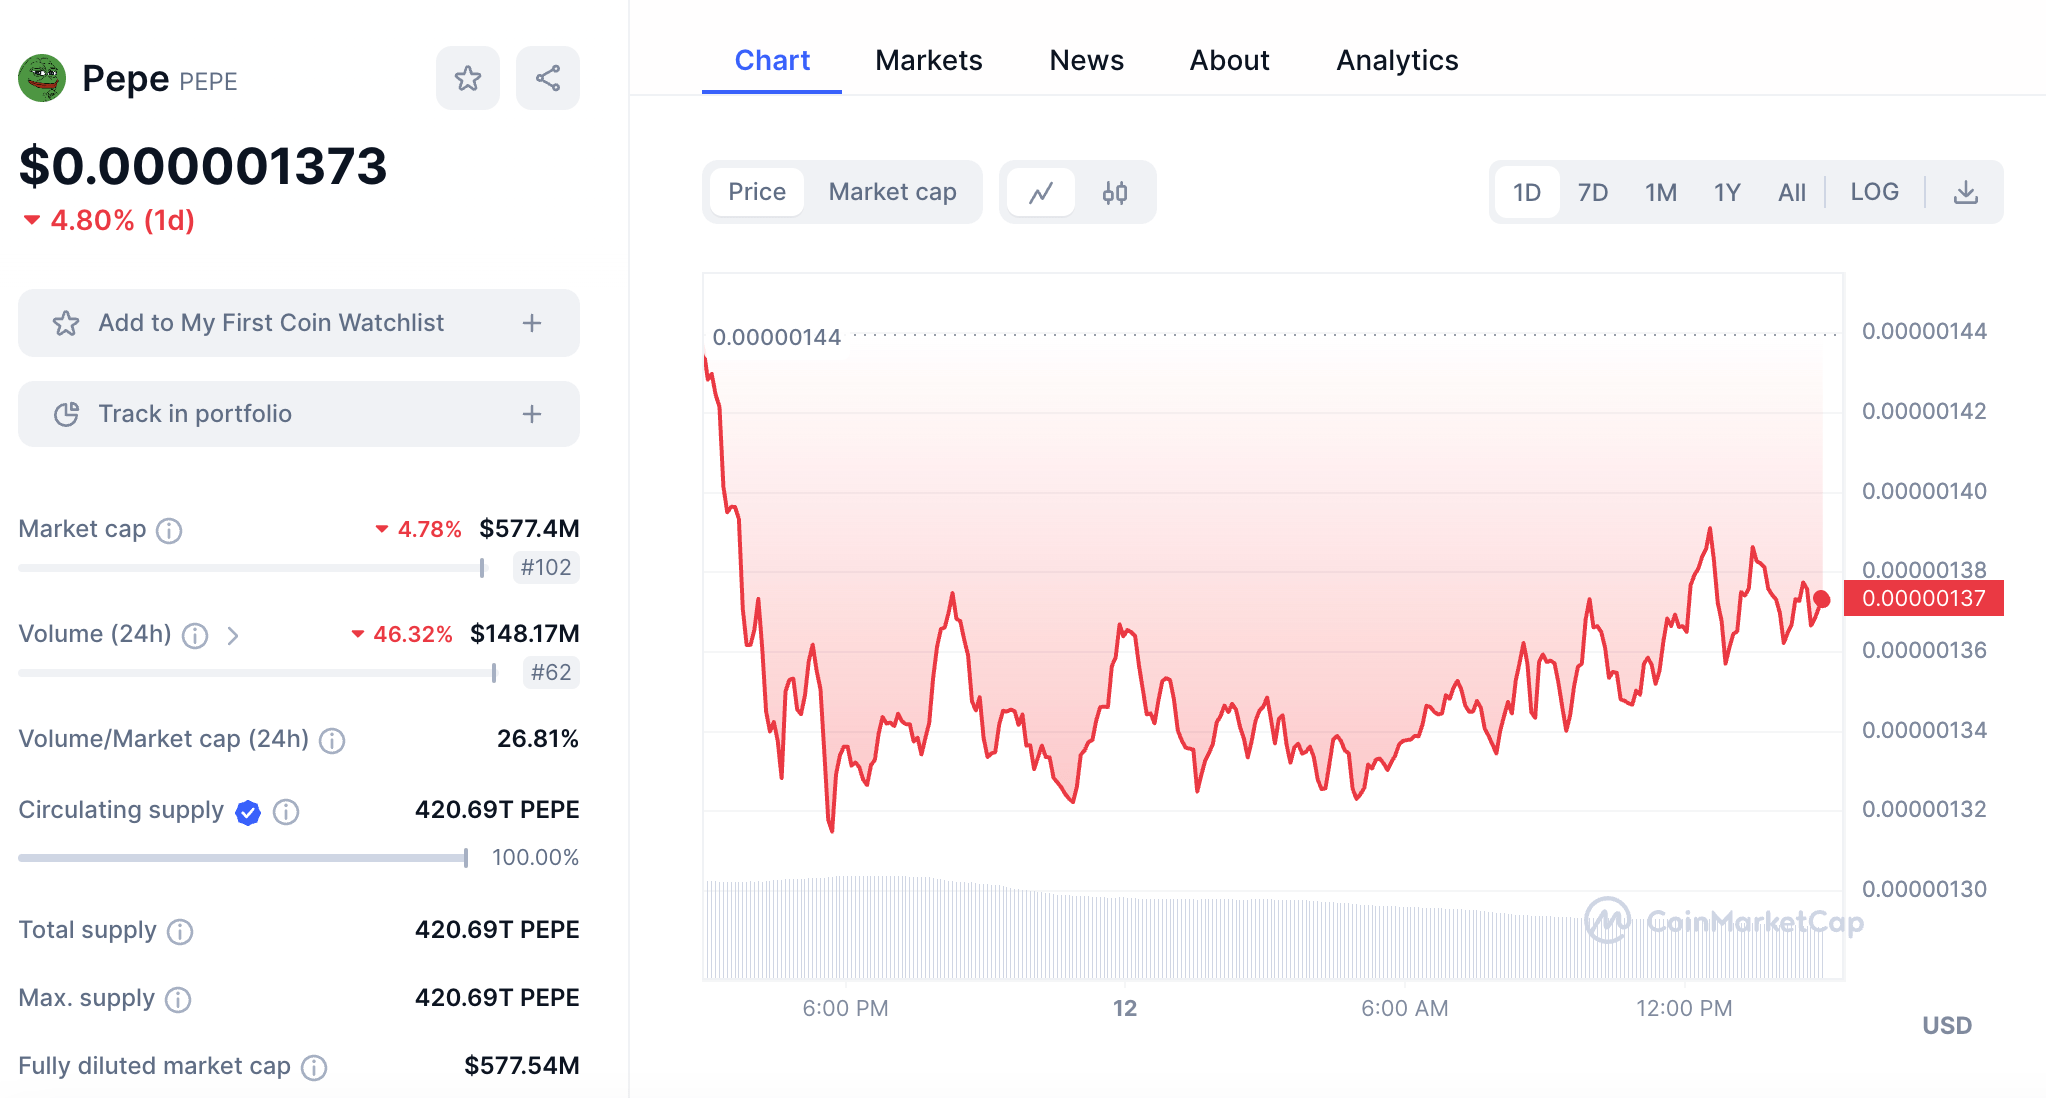Select Price chart mode
The height and width of the screenshot is (1098, 2046).
tap(757, 192)
